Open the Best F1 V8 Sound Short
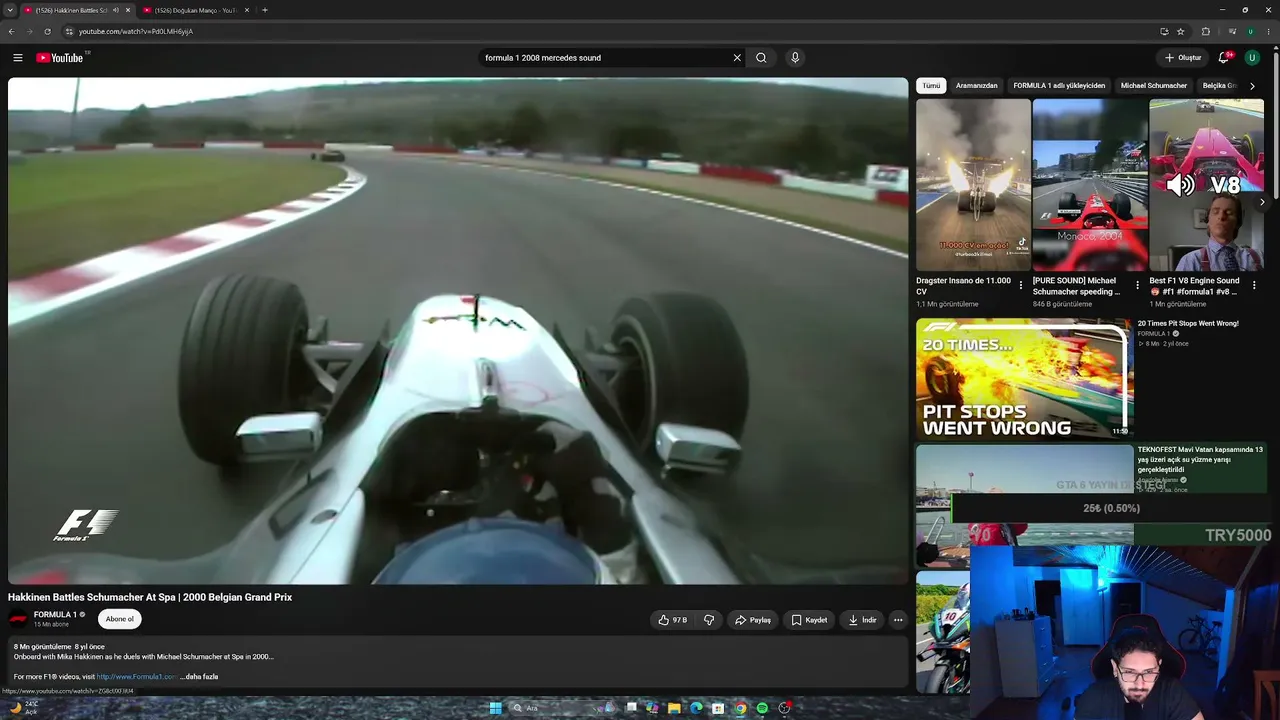The width and height of the screenshot is (1280, 720). pos(1206,185)
